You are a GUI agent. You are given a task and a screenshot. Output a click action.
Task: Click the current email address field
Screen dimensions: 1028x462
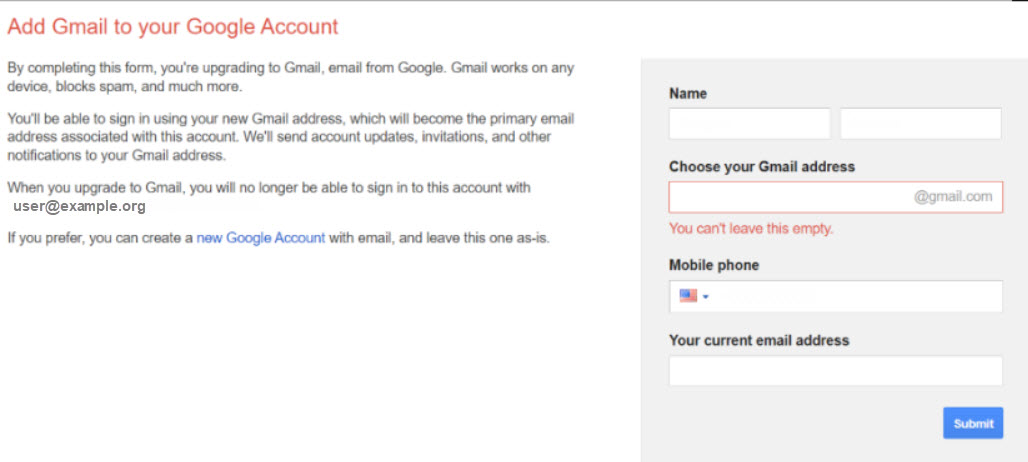click(x=835, y=371)
